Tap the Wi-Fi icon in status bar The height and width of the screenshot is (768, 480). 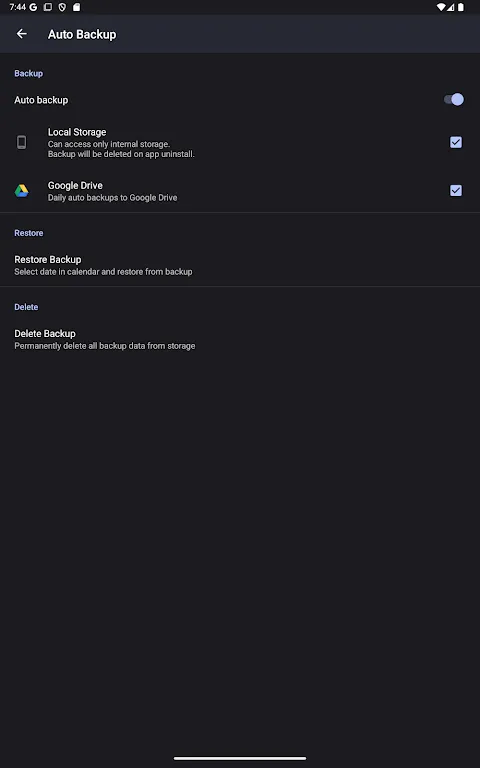441,7
